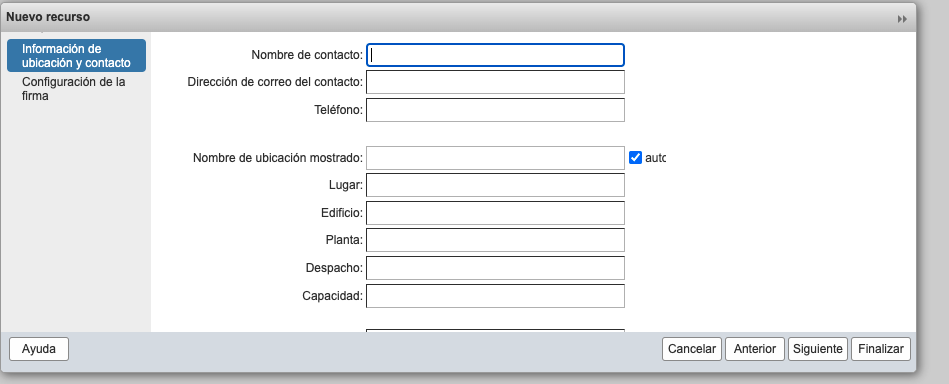Click the Nombre de contacto field
This screenshot has width=949, height=384.
click(x=495, y=55)
